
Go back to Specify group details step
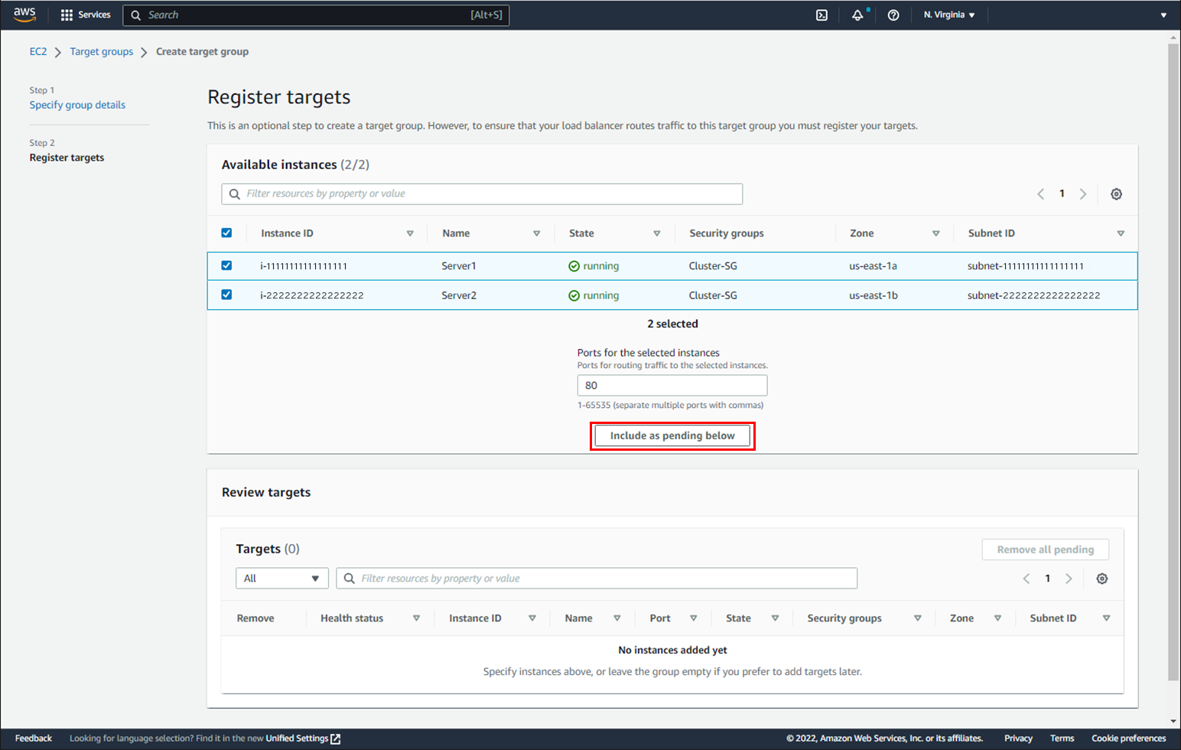77,104
